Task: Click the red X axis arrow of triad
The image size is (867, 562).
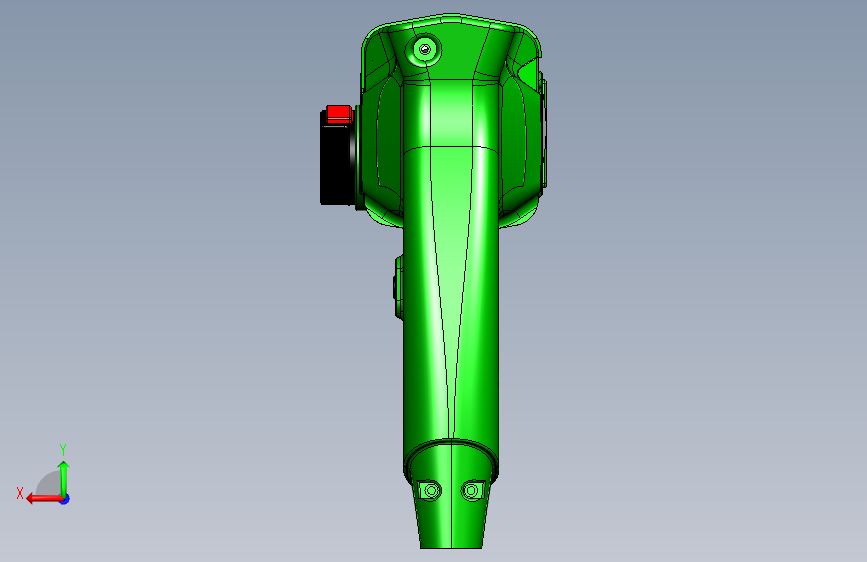Action: (44, 499)
